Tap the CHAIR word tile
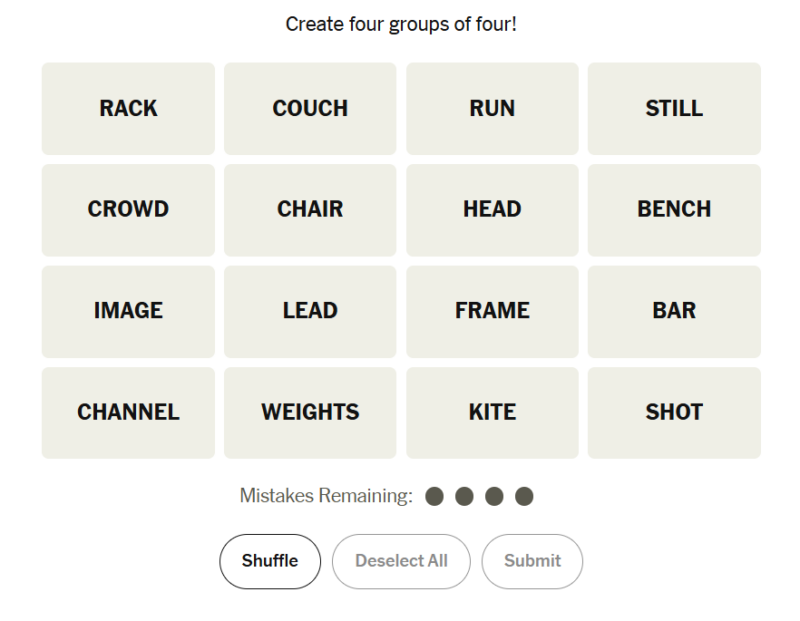800x621 pixels. click(x=310, y=210)
